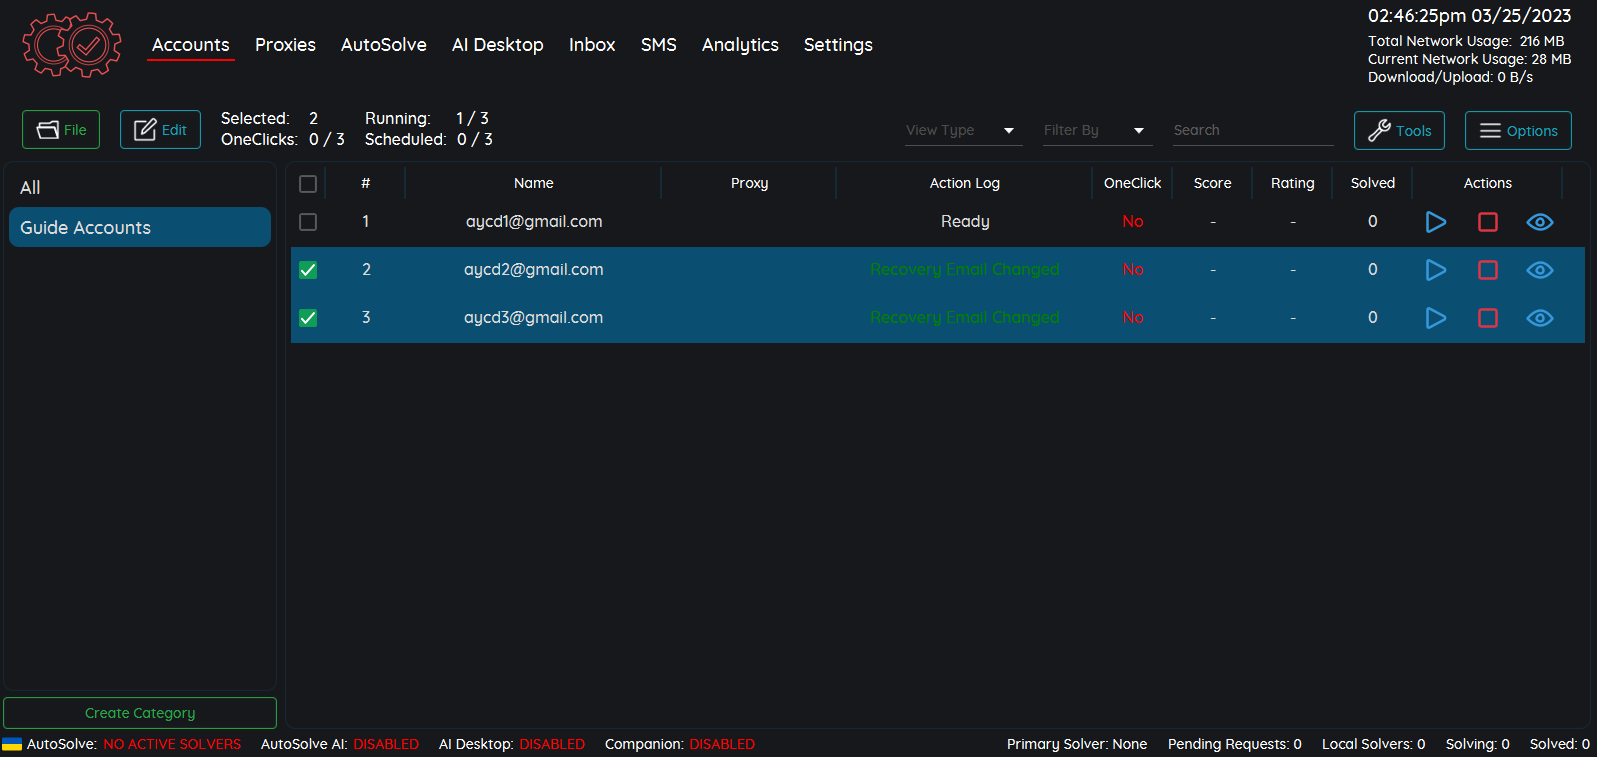Image resolution: width=1597 pixels, height=757 pixels.
Task: Click the play icon for aycd1@gmail.com
Action: point(1435,222)
